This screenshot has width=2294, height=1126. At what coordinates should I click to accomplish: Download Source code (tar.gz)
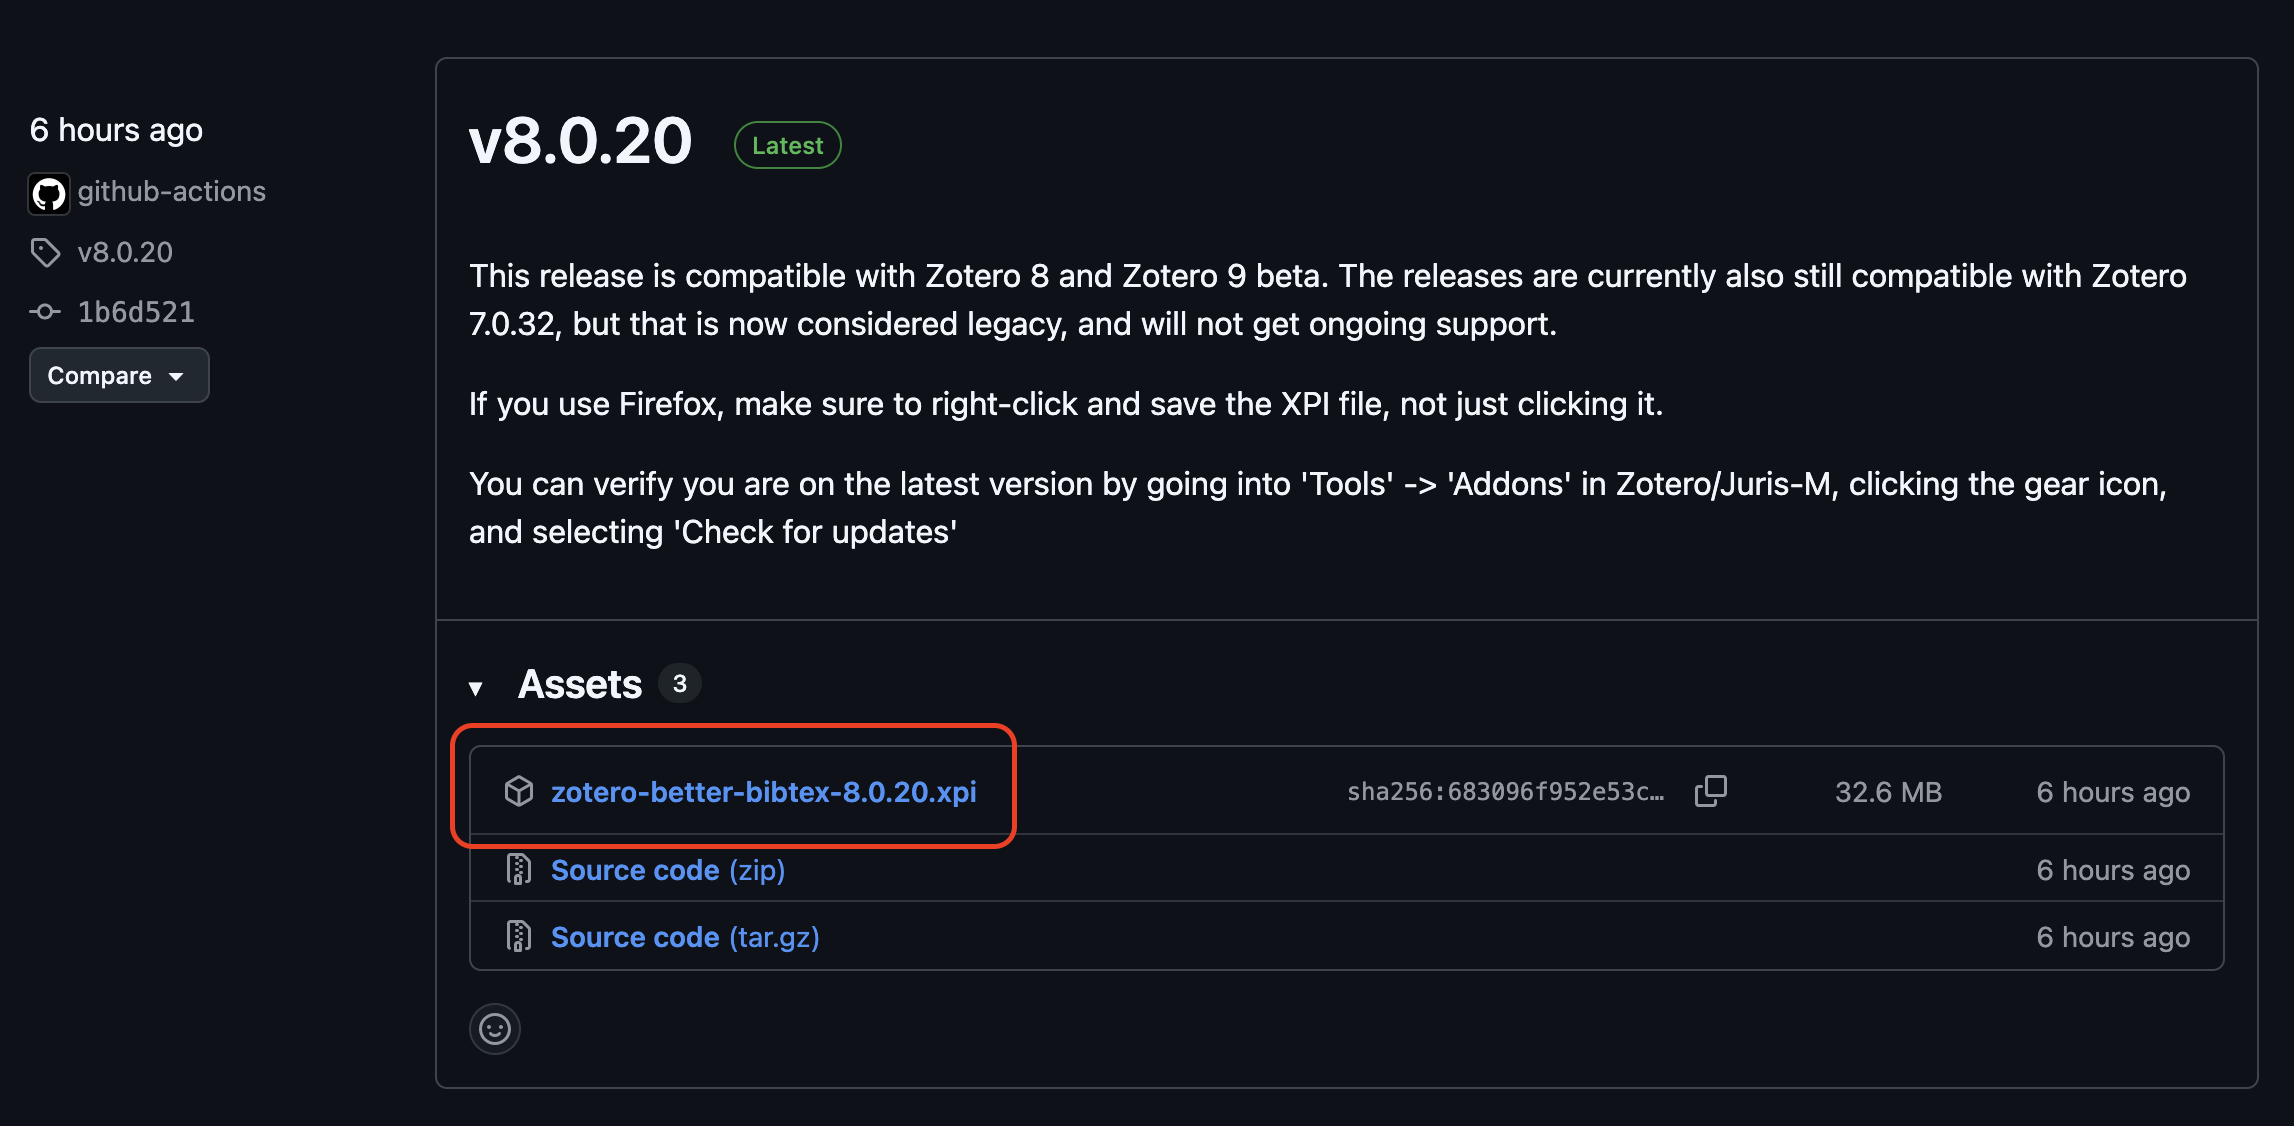tap(685, 937)
